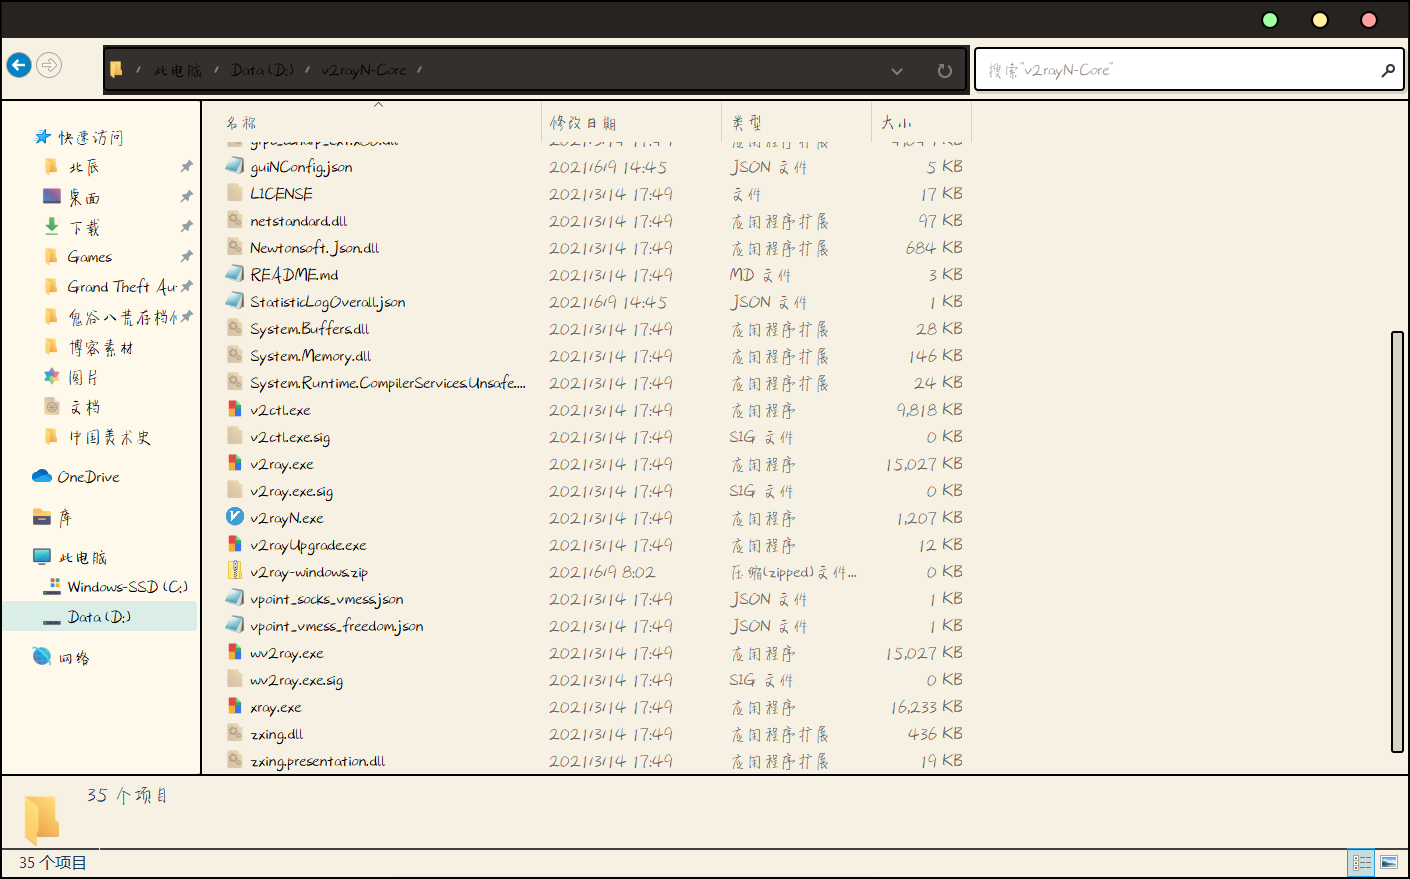
Task: Open OneDrive in the sidebar
Action: pyautogui.click(x=88, y=477)
